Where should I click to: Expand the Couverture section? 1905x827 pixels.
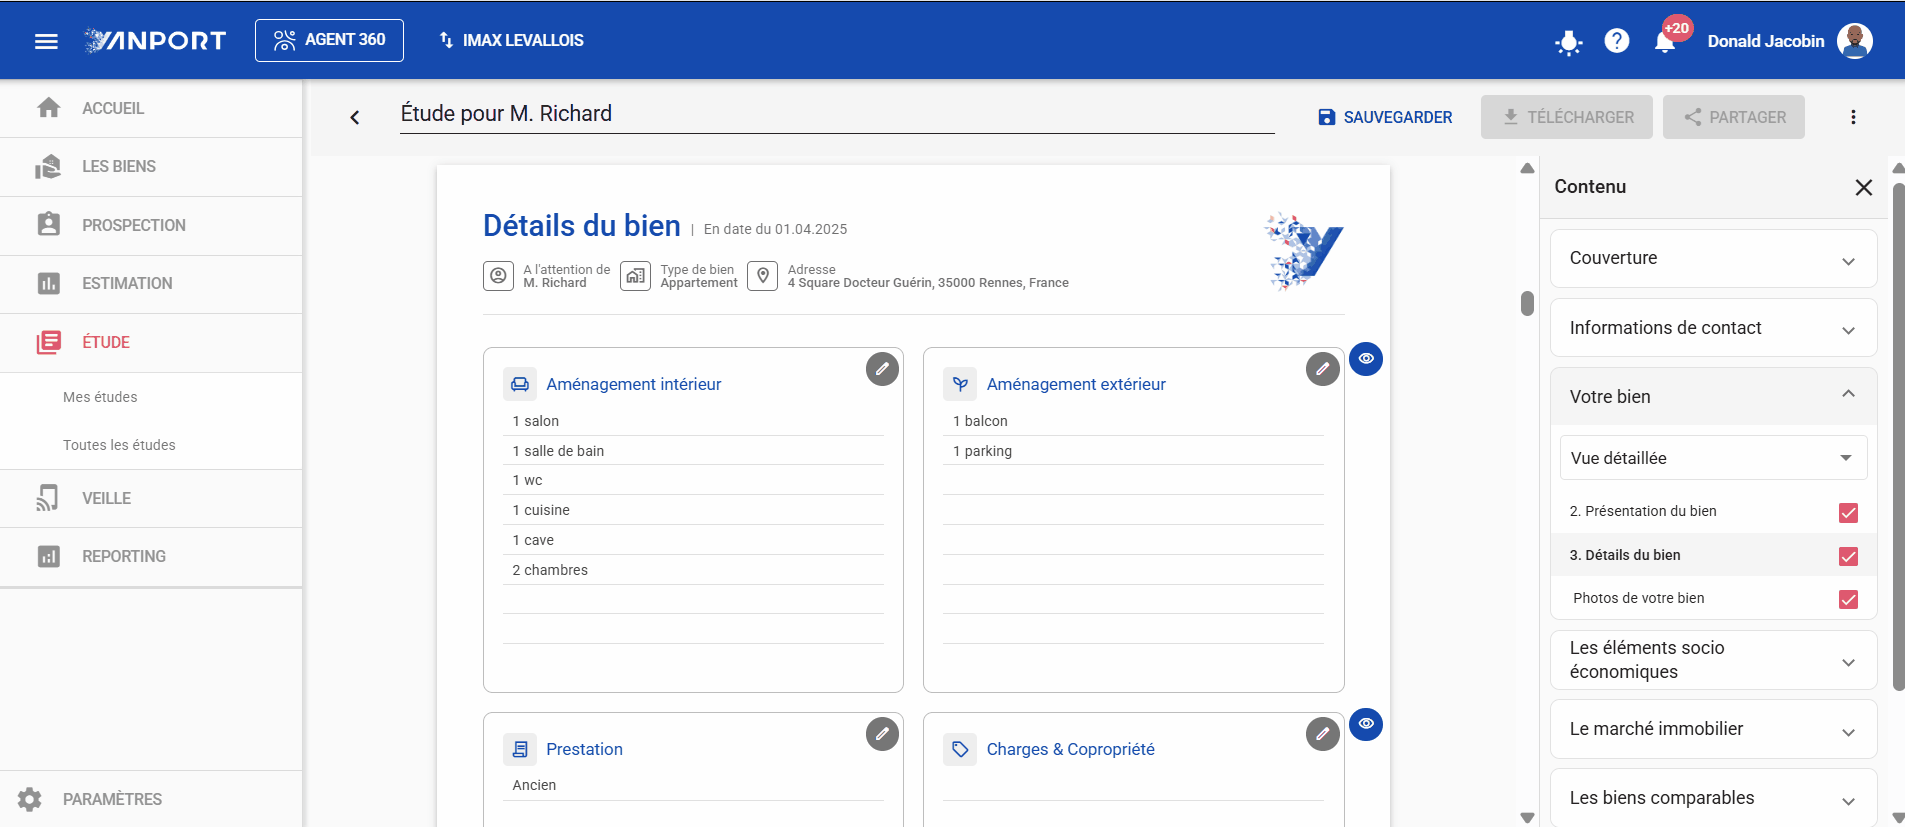pos(1713,259)
